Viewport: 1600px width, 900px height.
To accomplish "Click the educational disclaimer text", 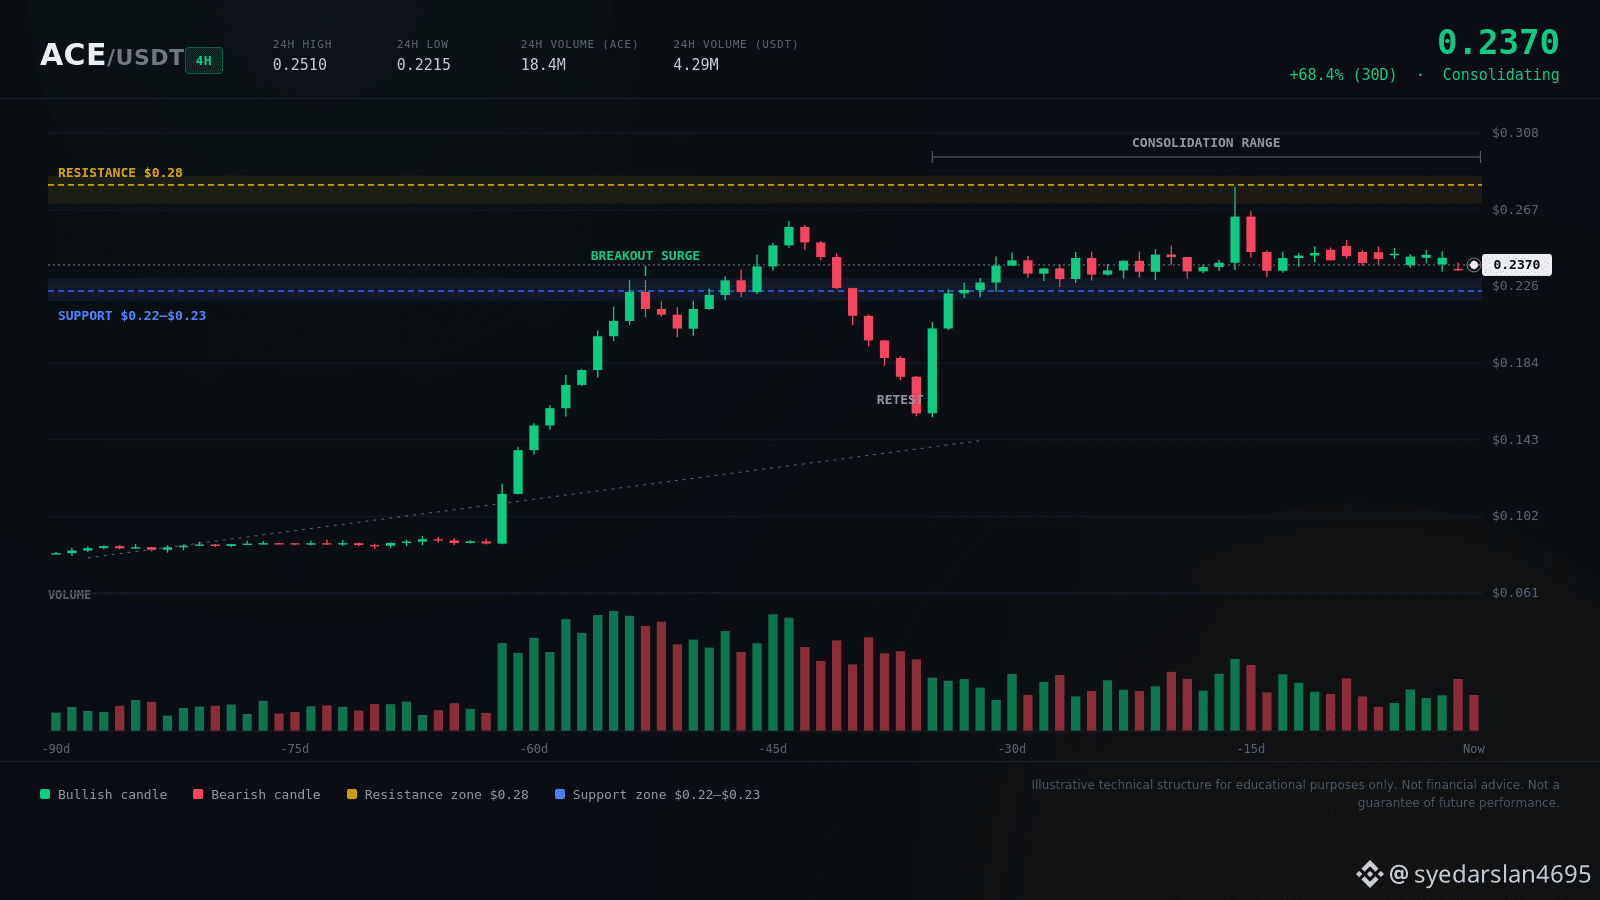I will coord(1295,794).
